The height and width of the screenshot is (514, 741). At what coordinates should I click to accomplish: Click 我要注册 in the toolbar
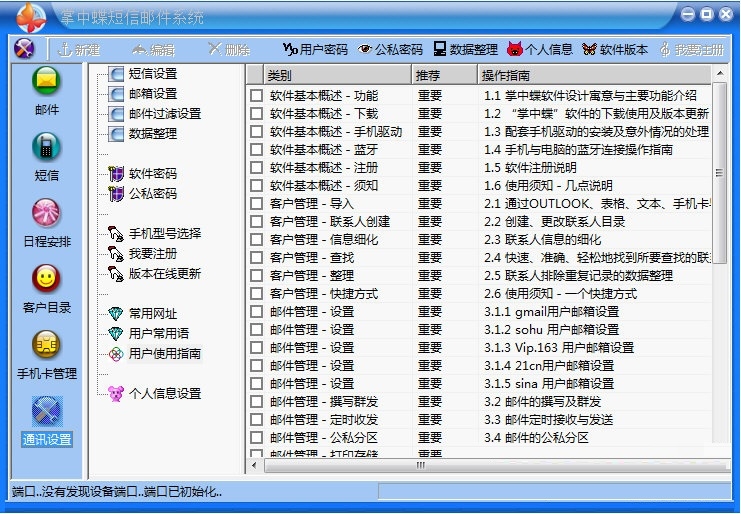click(x=691, y=50)
